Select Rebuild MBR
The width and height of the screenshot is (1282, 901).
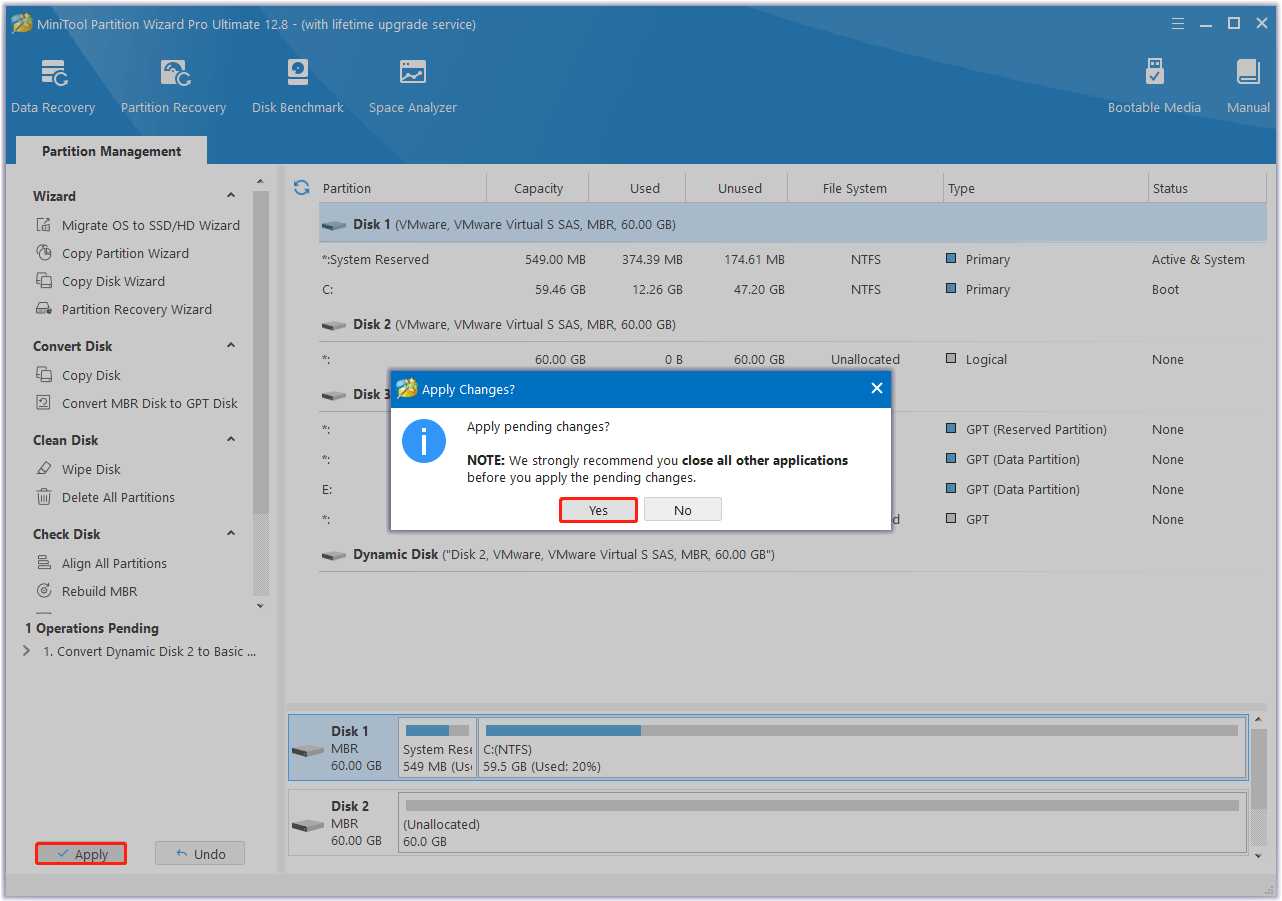99,591
